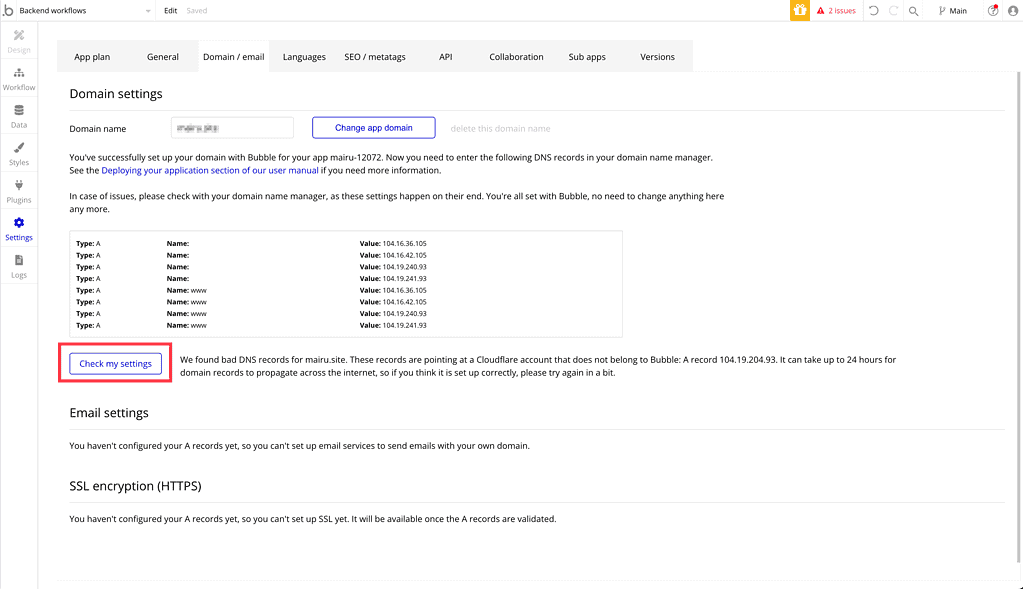The image size is (1023, 589).
Task: Open the Edit menu
Action: (x=170, y=11)
